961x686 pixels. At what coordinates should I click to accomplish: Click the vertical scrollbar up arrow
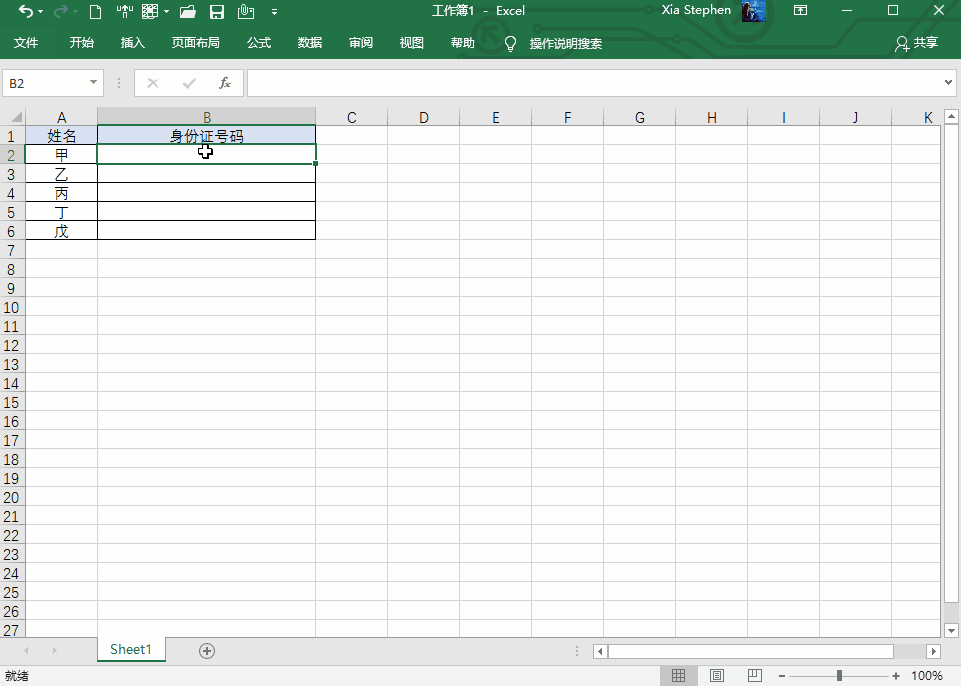pyautogui.click(x=951, y=116)
